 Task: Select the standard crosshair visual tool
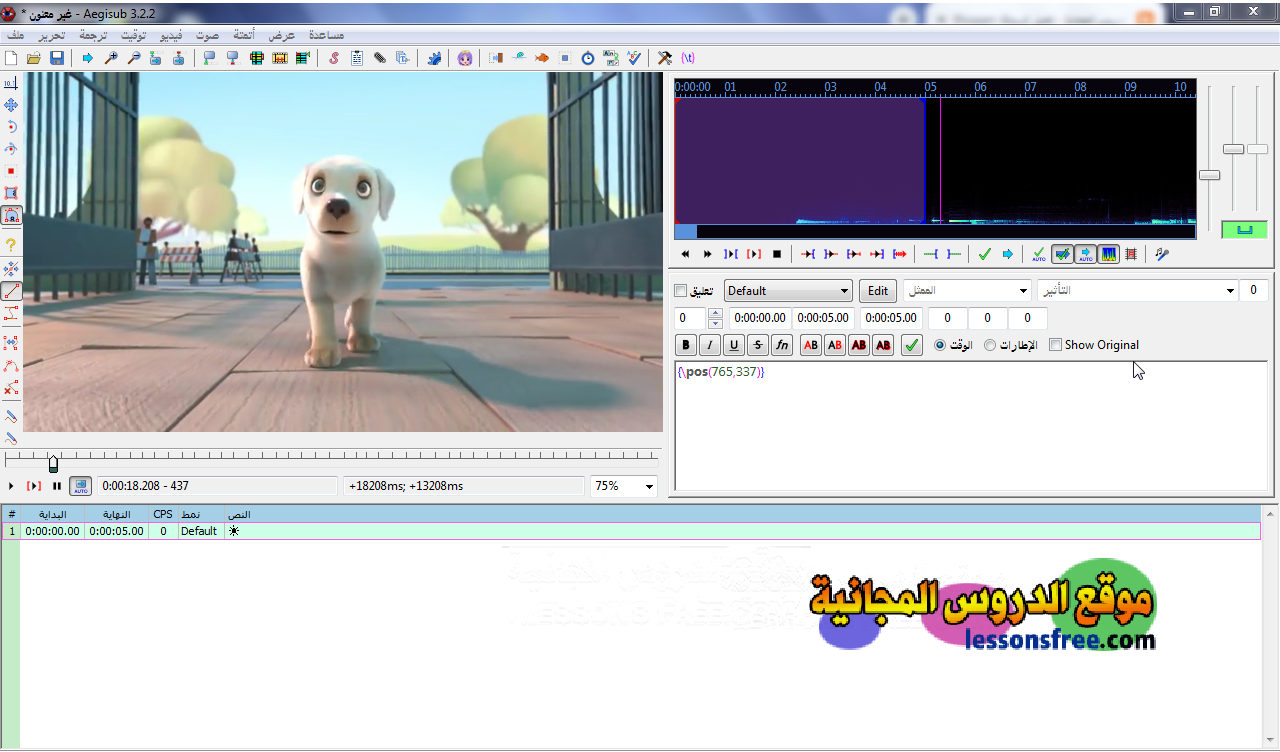11,83
